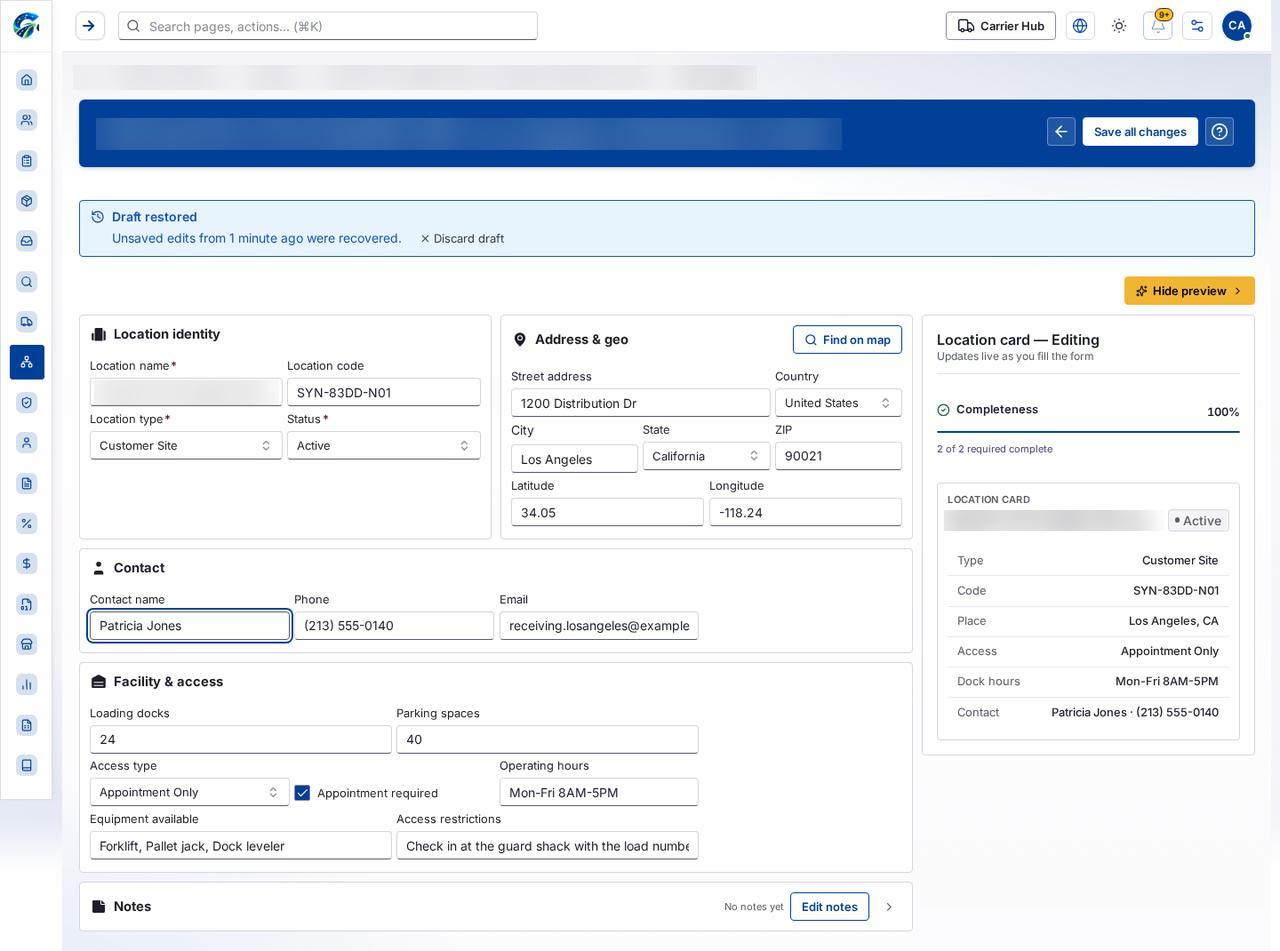Click the search pages and actions field

point(328,26)
